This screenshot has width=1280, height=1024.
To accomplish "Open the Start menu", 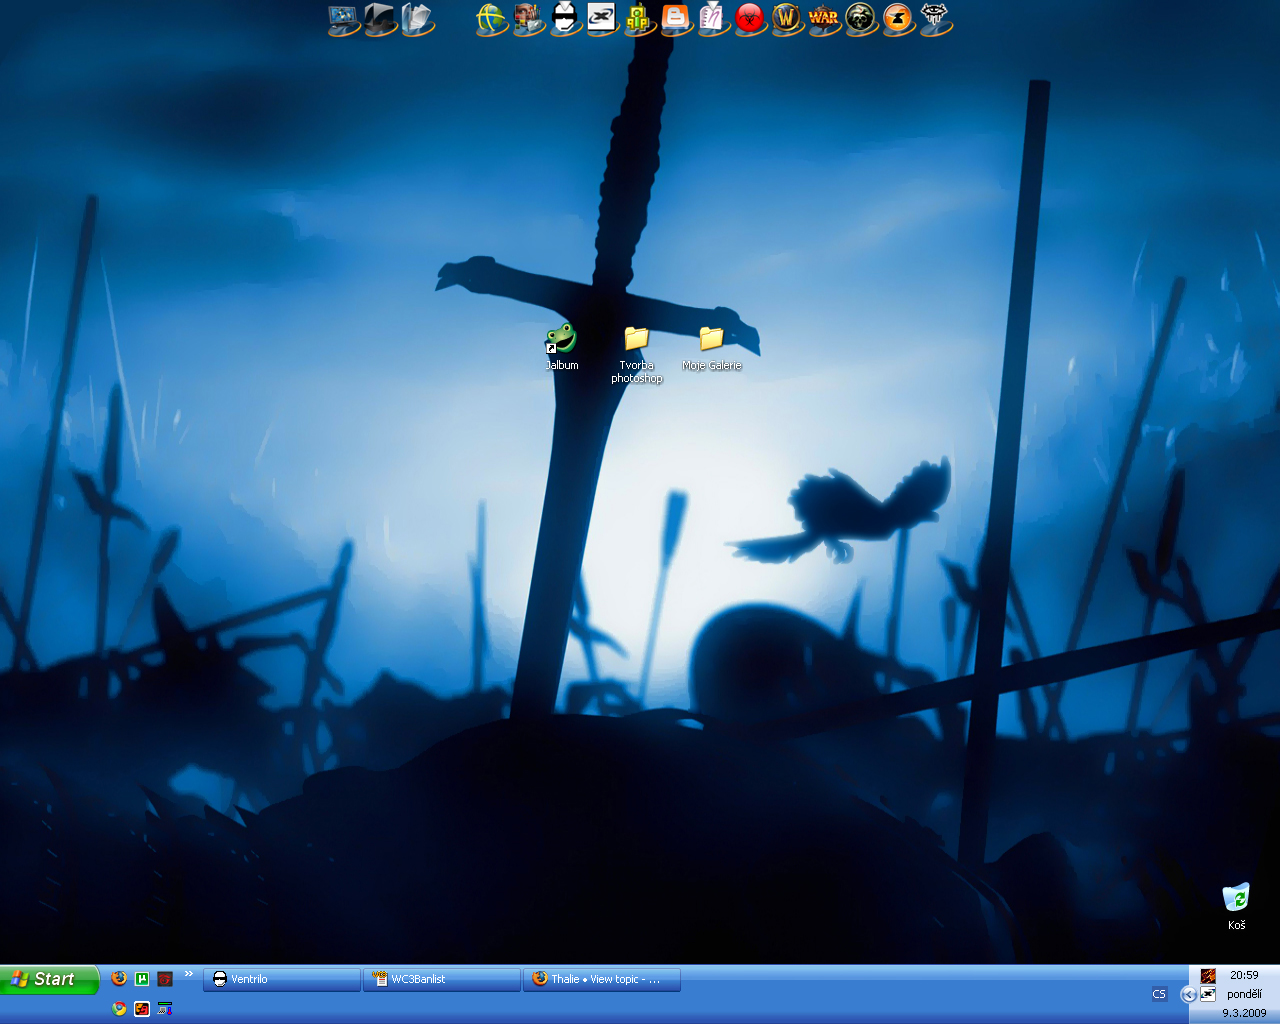I will pos(49,979).
